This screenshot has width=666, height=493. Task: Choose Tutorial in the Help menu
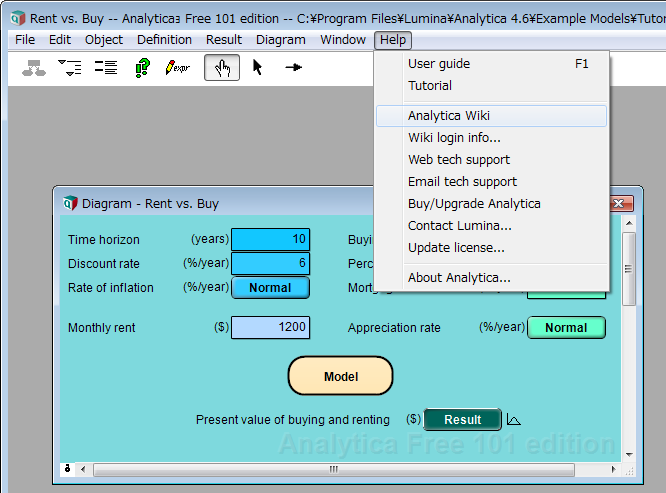click(491, 86)
